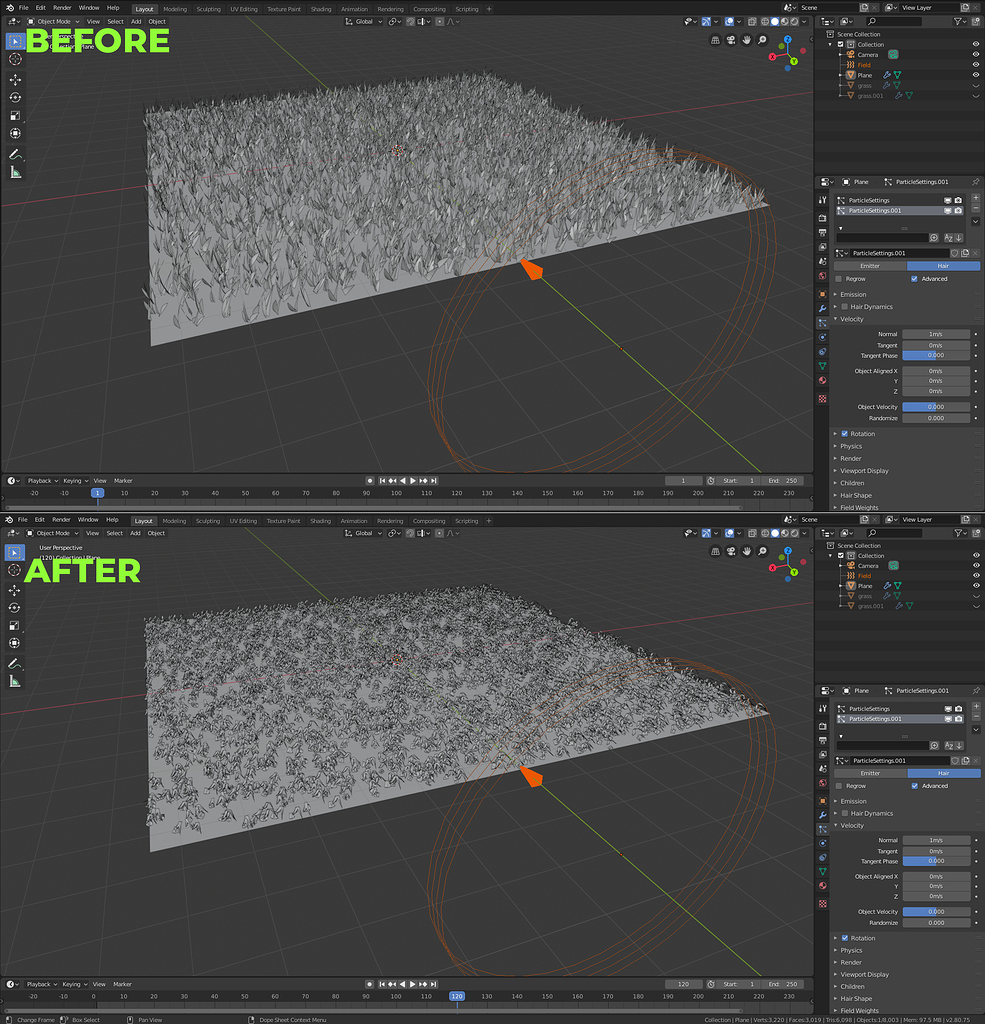Enable the Regrow checkbox
The image size is (985, 1024).
point(838,279)
